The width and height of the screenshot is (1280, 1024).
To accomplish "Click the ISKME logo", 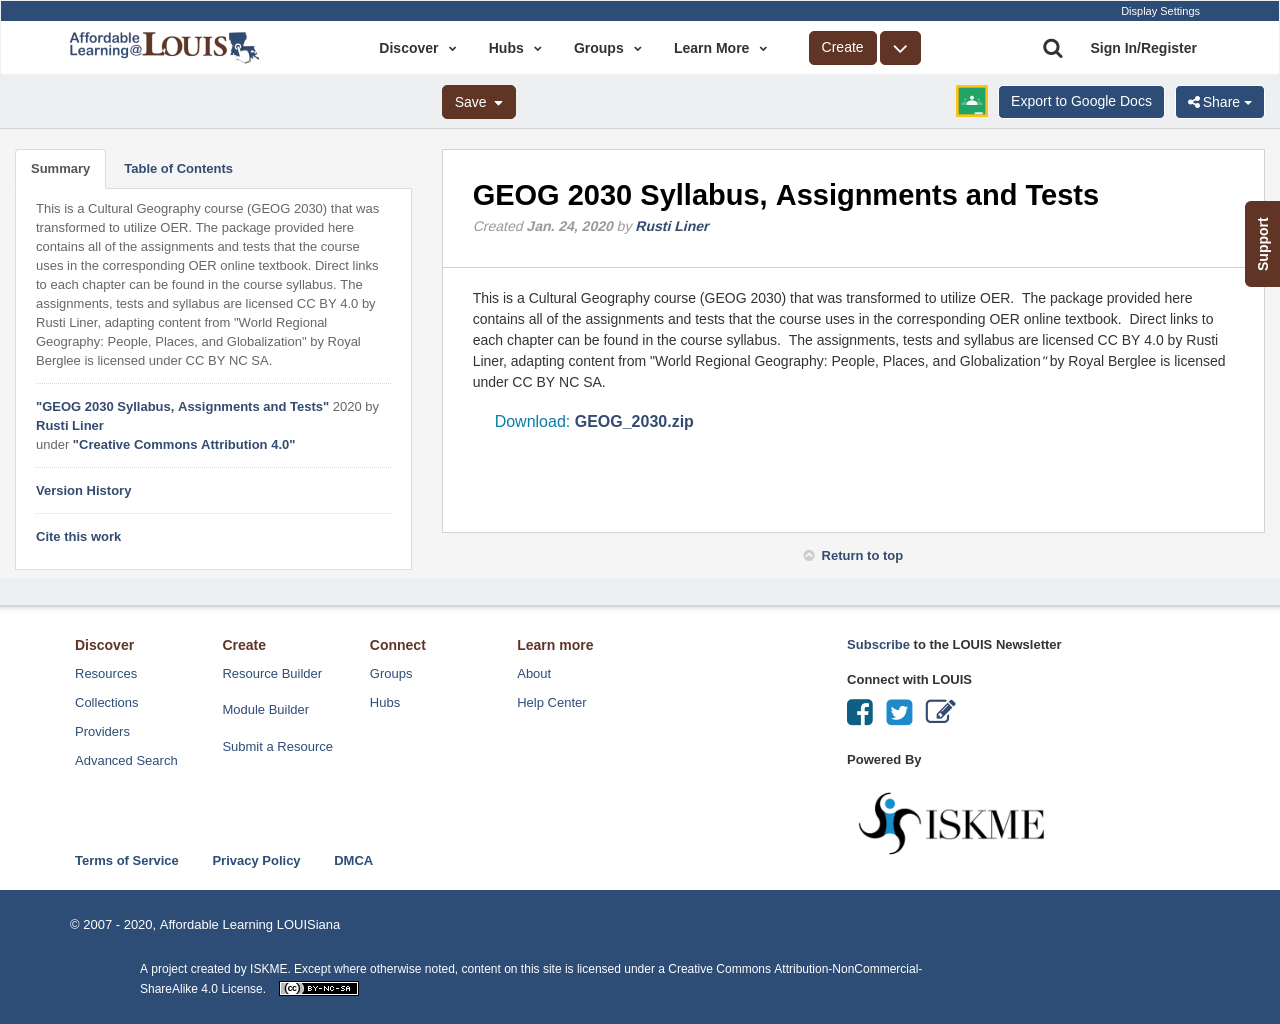I will (x=951, y=823).
